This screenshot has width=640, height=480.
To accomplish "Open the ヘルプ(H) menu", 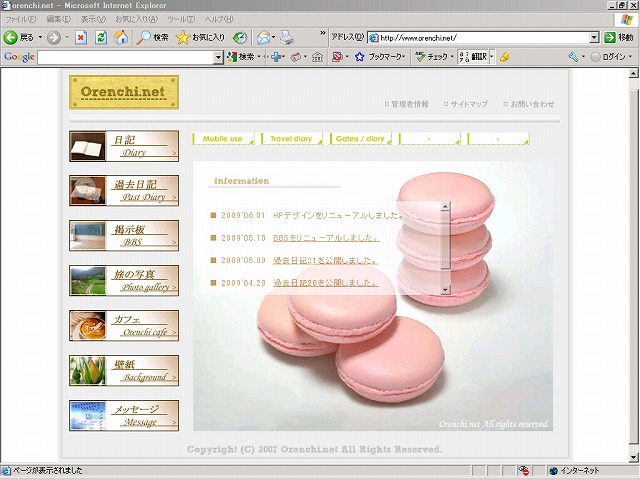I will tap(219, 19).
